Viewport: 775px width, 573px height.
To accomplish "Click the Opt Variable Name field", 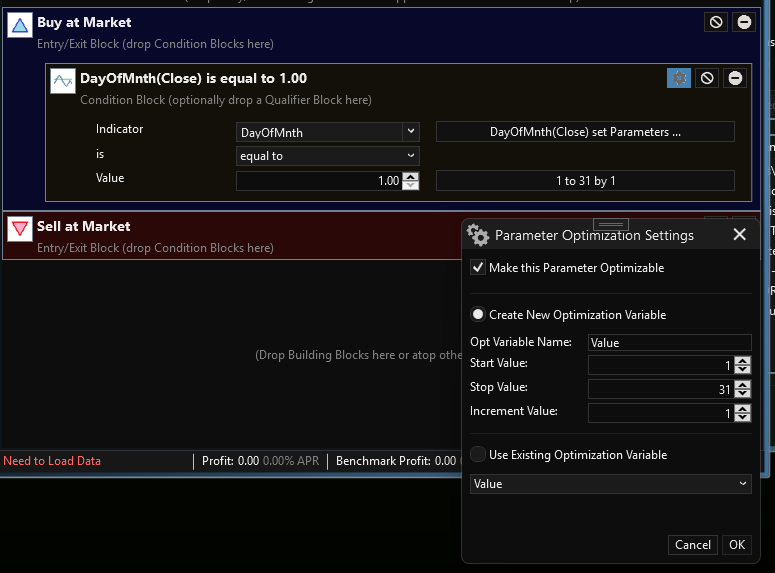I will (x=669, y=343).
